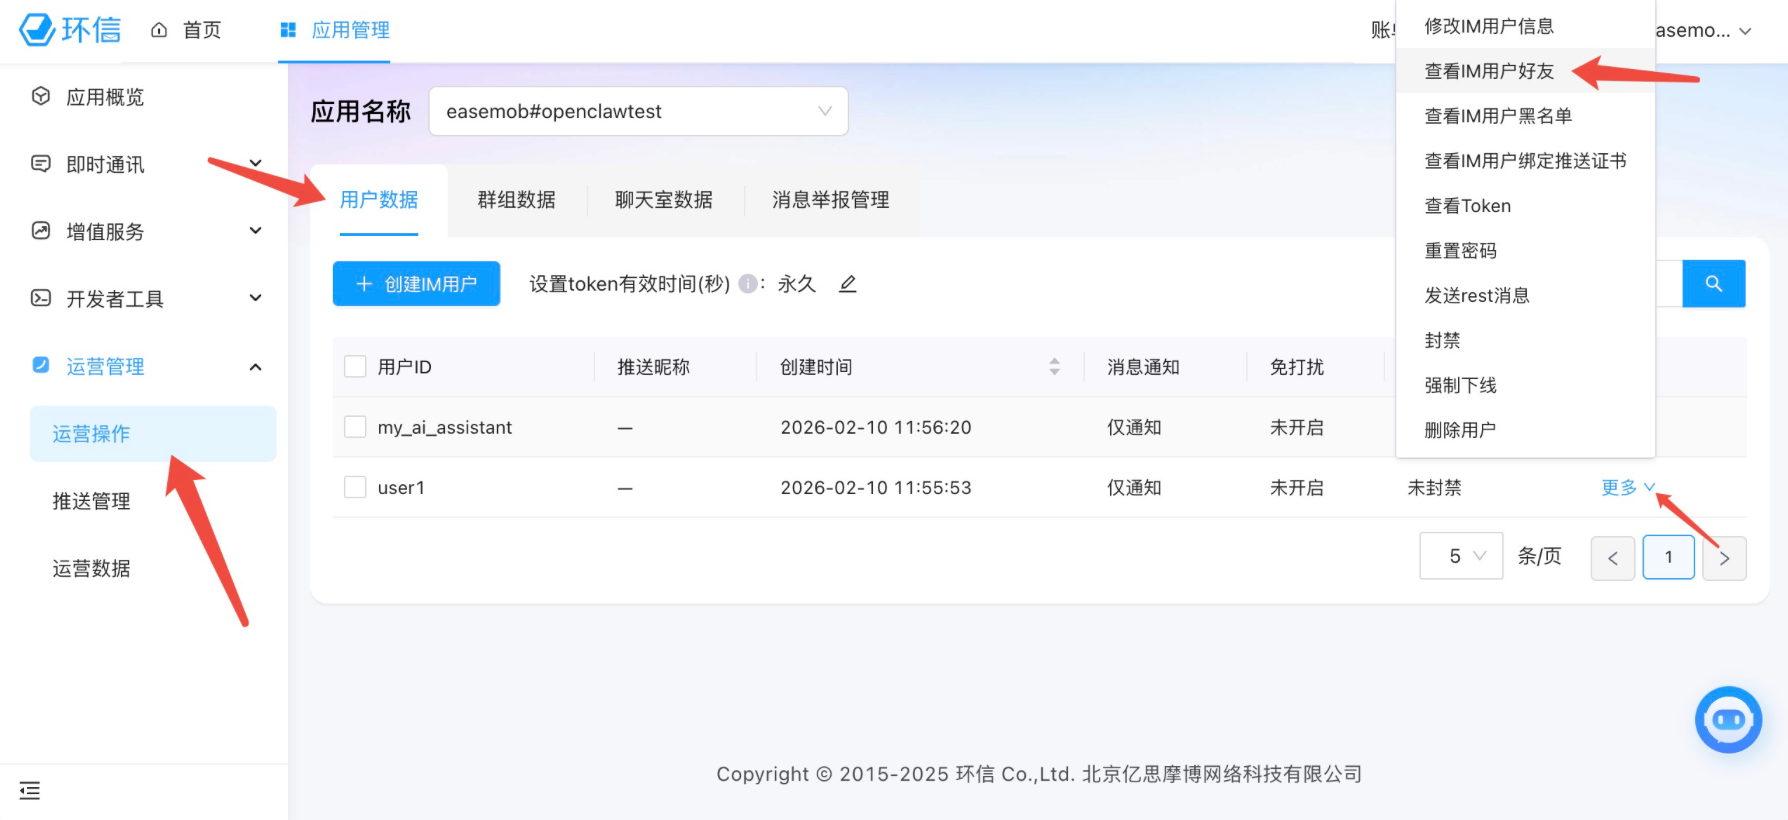Click the 创建IM用户 button
Viewport: 1788px width, 820px height.
click(x=416, y=284)
